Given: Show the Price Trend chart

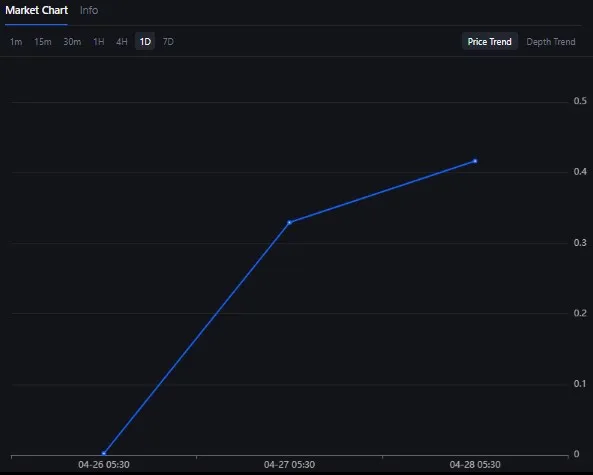Looking at the screenshot, I should (x=489, y=42).
